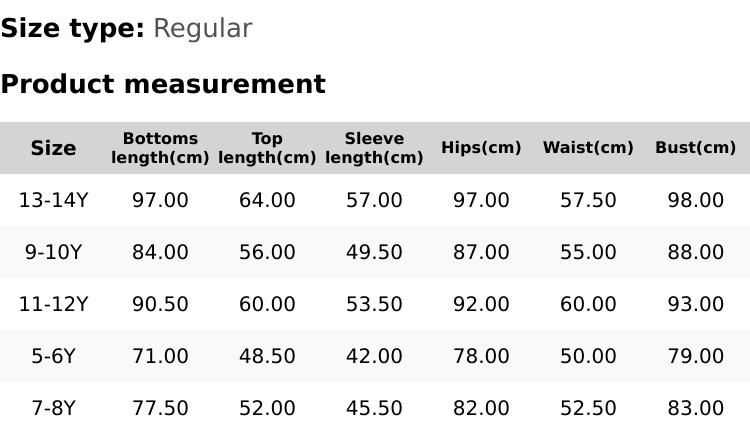
Task: Click the 5-6Y size row label
Action: (x=53, y=356)
